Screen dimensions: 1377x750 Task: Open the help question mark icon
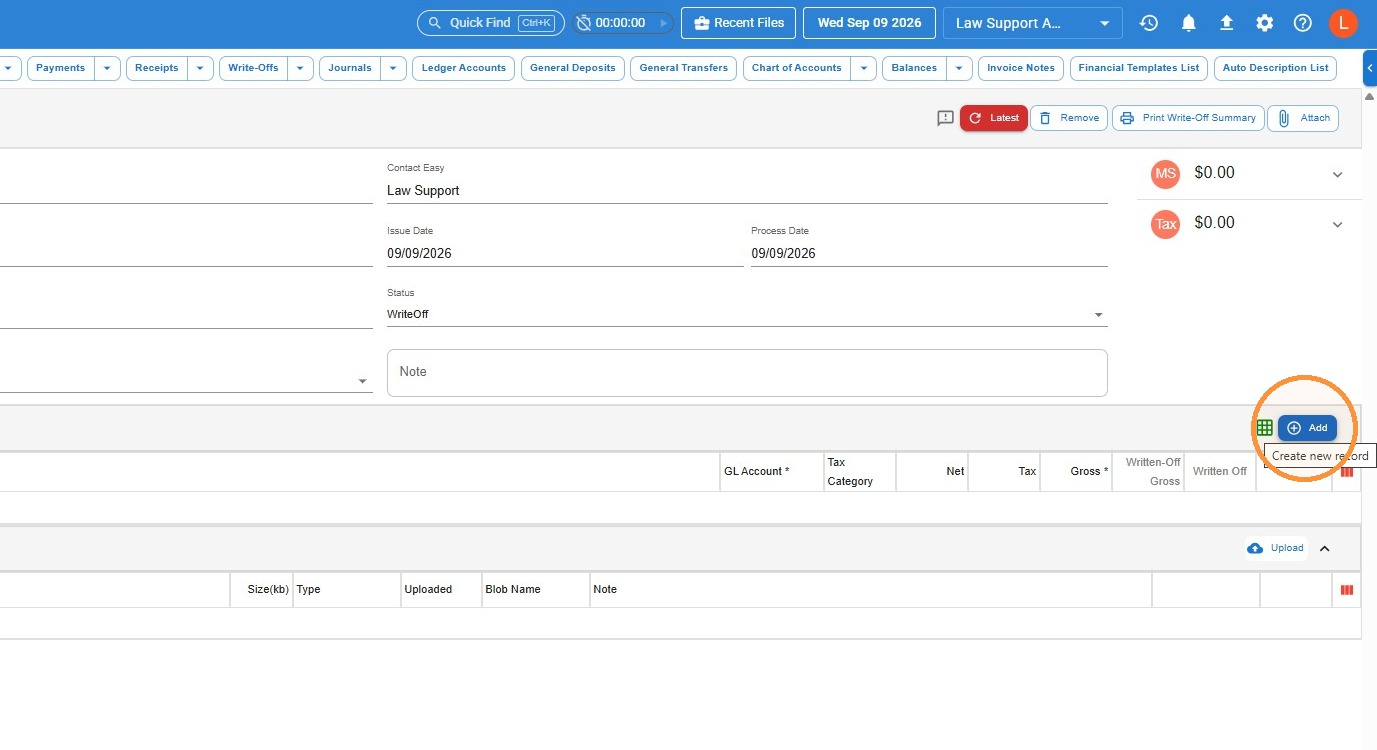[x=1303, y=23]
